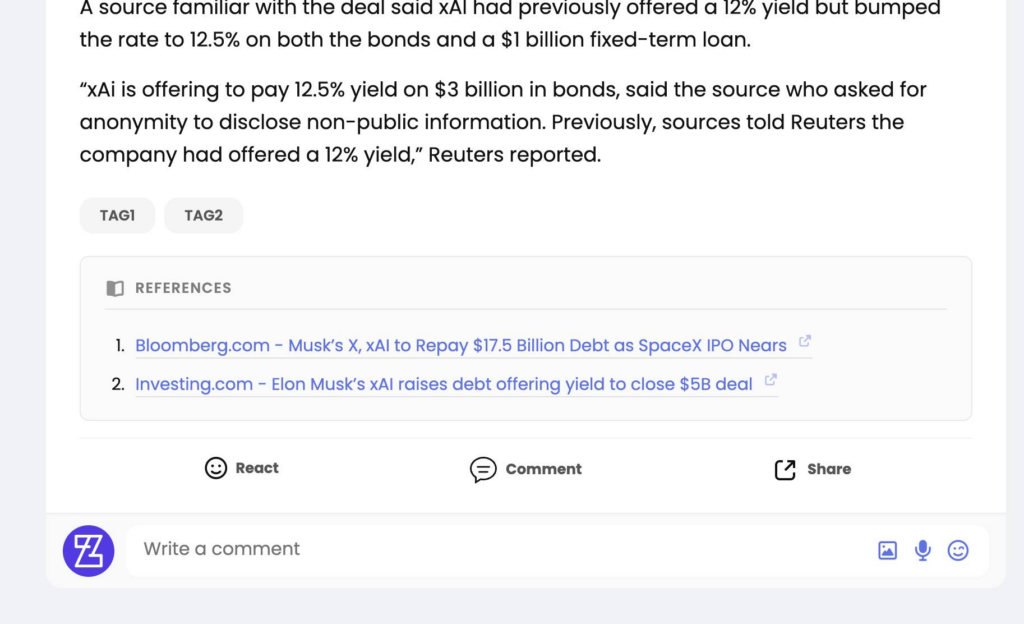Screen dimensions: 1024x624
Task: Select the TAG2 tag
Action: pyautogui.click(x=204, y=215)
